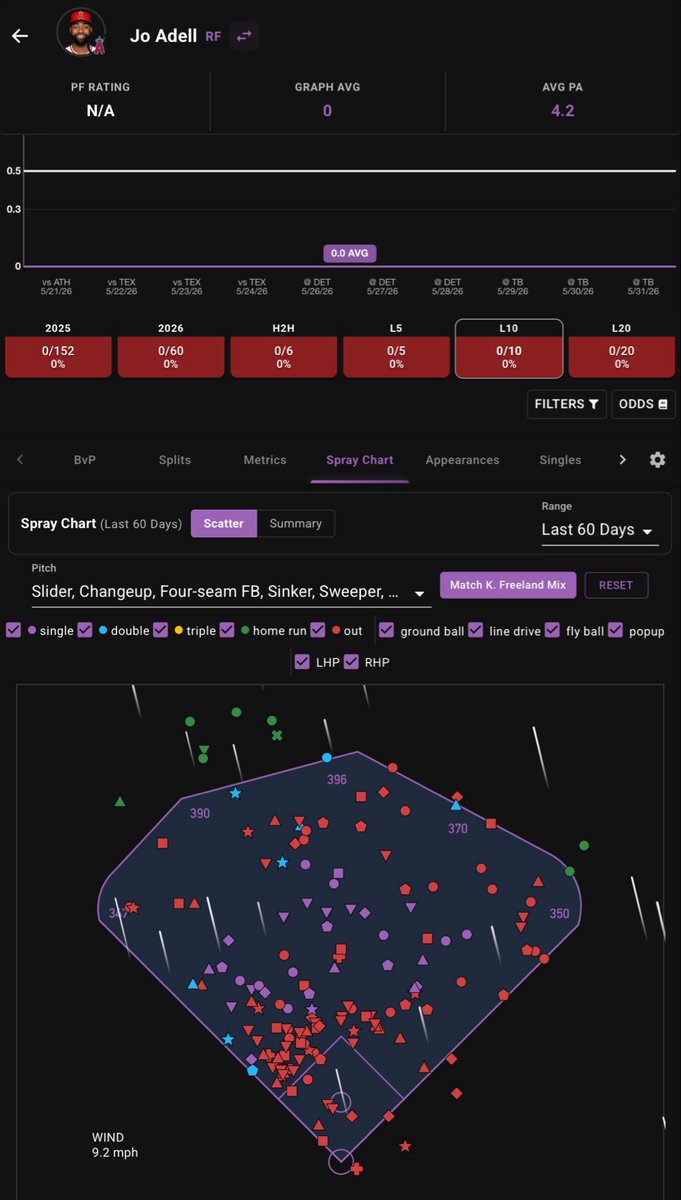Screen dimensions: 681x1200
Task: Select the Scatter view toggle
Action: (x=224, y=523)
